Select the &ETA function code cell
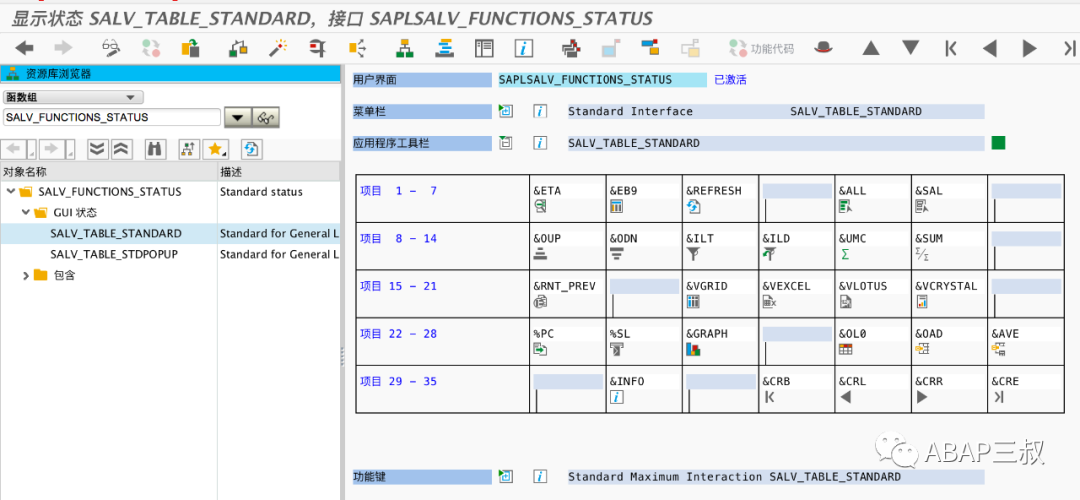Viewport: 1080px width, 500px height. point(568,198)
